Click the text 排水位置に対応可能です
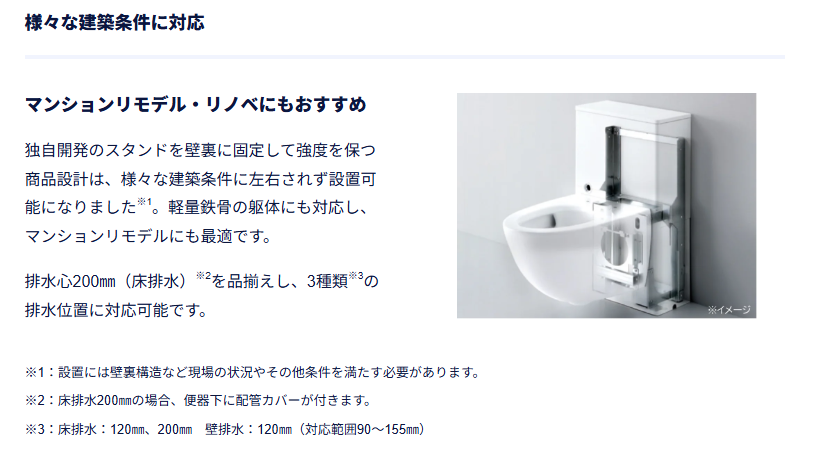This screenshot has width=818, height=460. click(116, 311)
